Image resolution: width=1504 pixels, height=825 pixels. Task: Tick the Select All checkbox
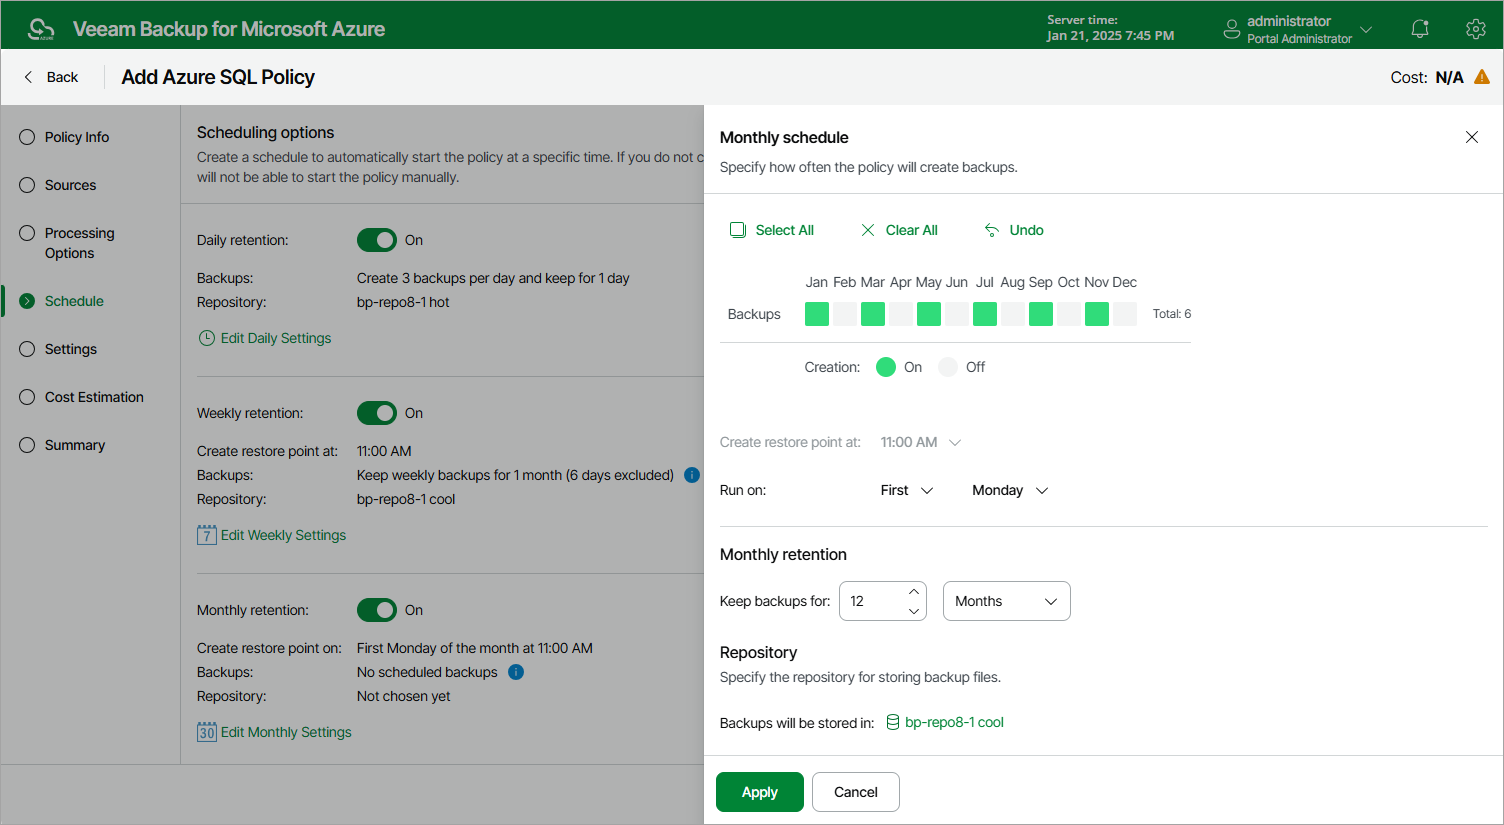click(x=738, y=230)
